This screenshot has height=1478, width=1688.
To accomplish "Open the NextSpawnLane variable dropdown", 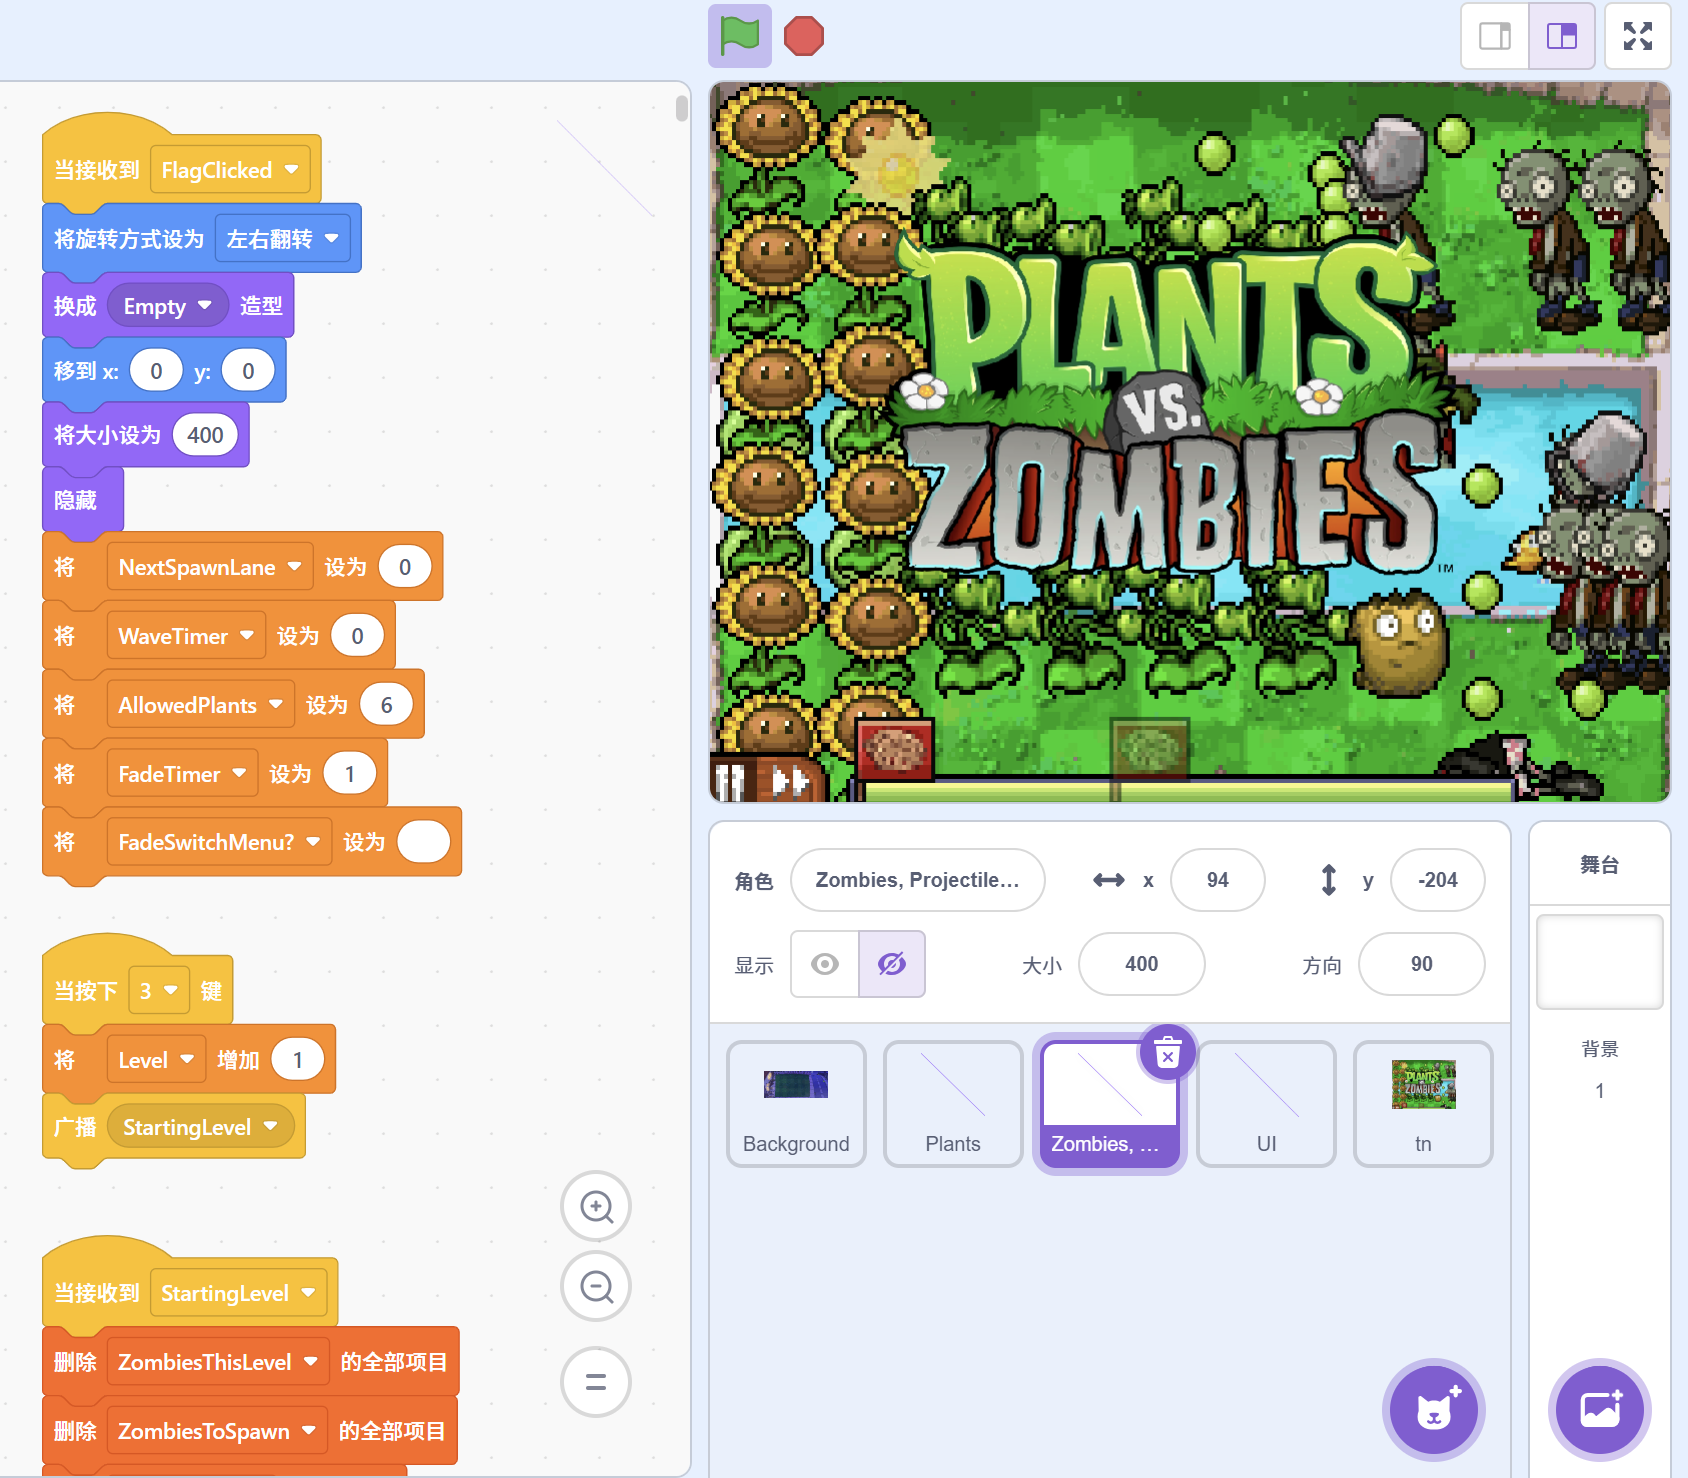I will coord(210,567).
